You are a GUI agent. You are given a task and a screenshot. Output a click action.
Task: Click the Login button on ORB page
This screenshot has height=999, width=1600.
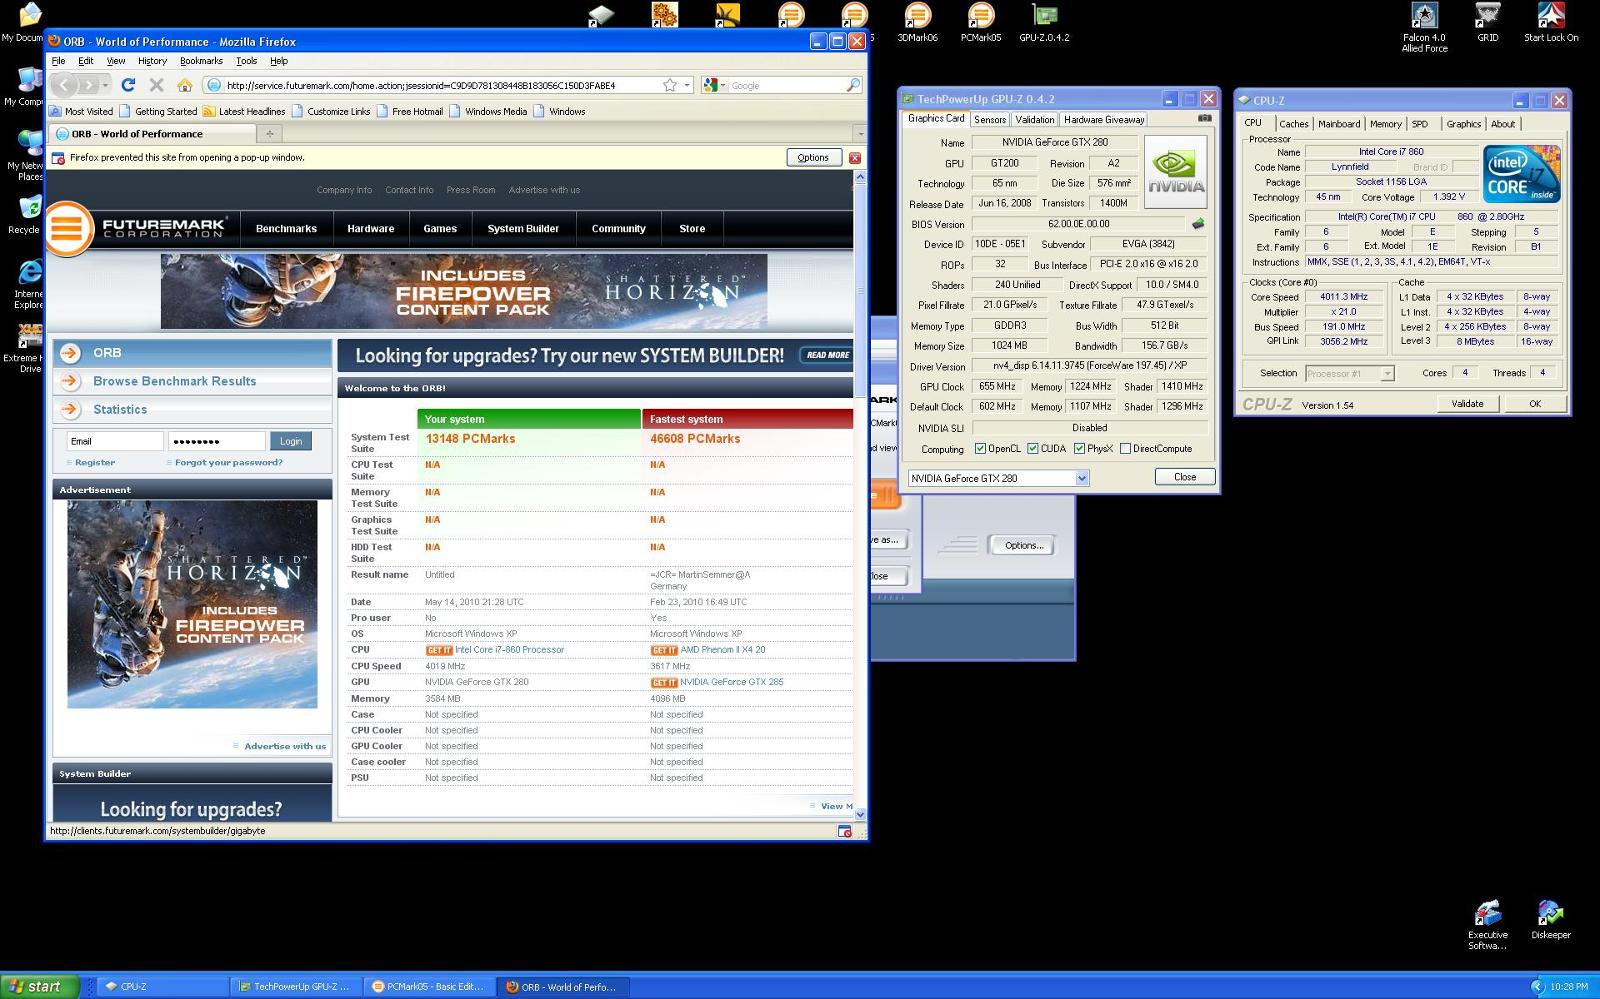point(291,441)
